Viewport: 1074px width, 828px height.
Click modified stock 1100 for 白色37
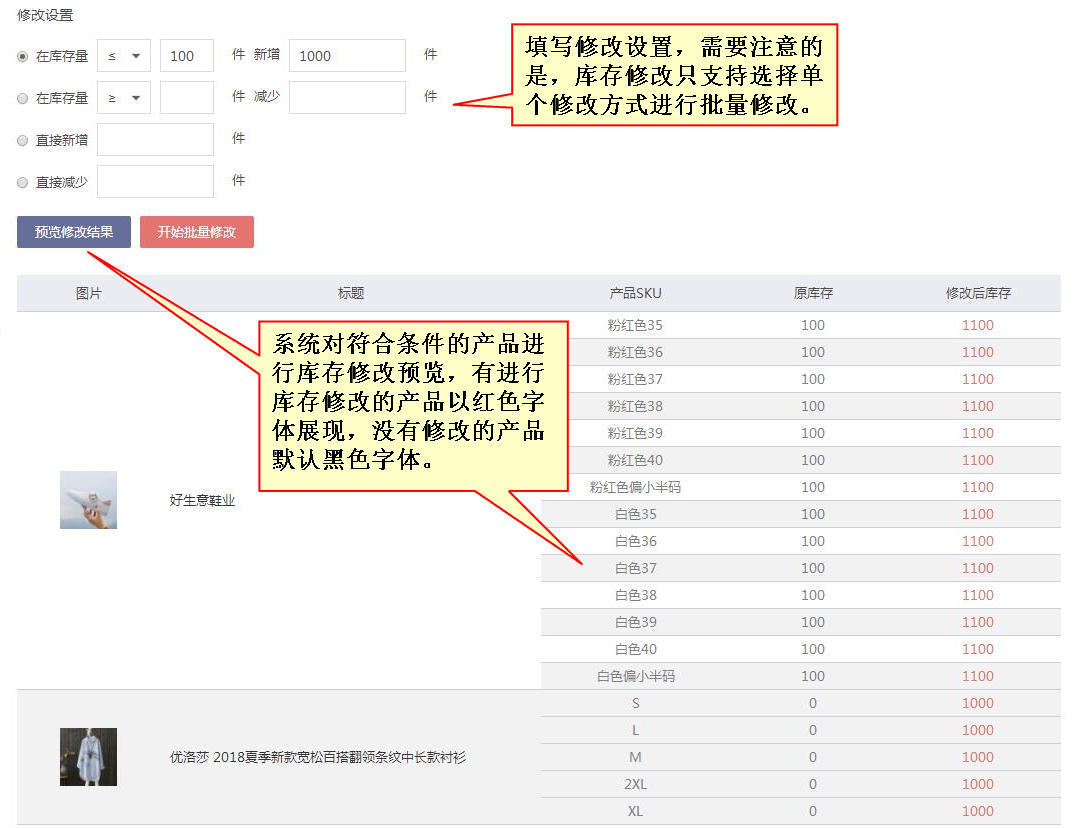pyautogui.click(x=977, y=568)
